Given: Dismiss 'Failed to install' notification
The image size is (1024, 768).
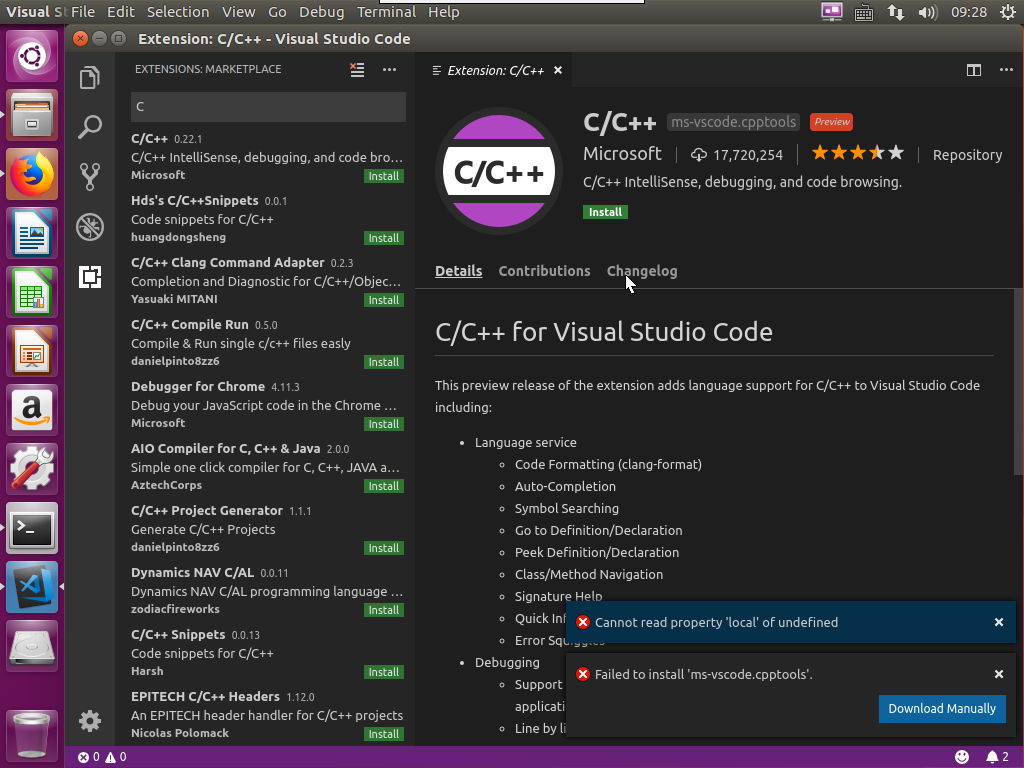Looking at the screenshot, I should point(999,674).
